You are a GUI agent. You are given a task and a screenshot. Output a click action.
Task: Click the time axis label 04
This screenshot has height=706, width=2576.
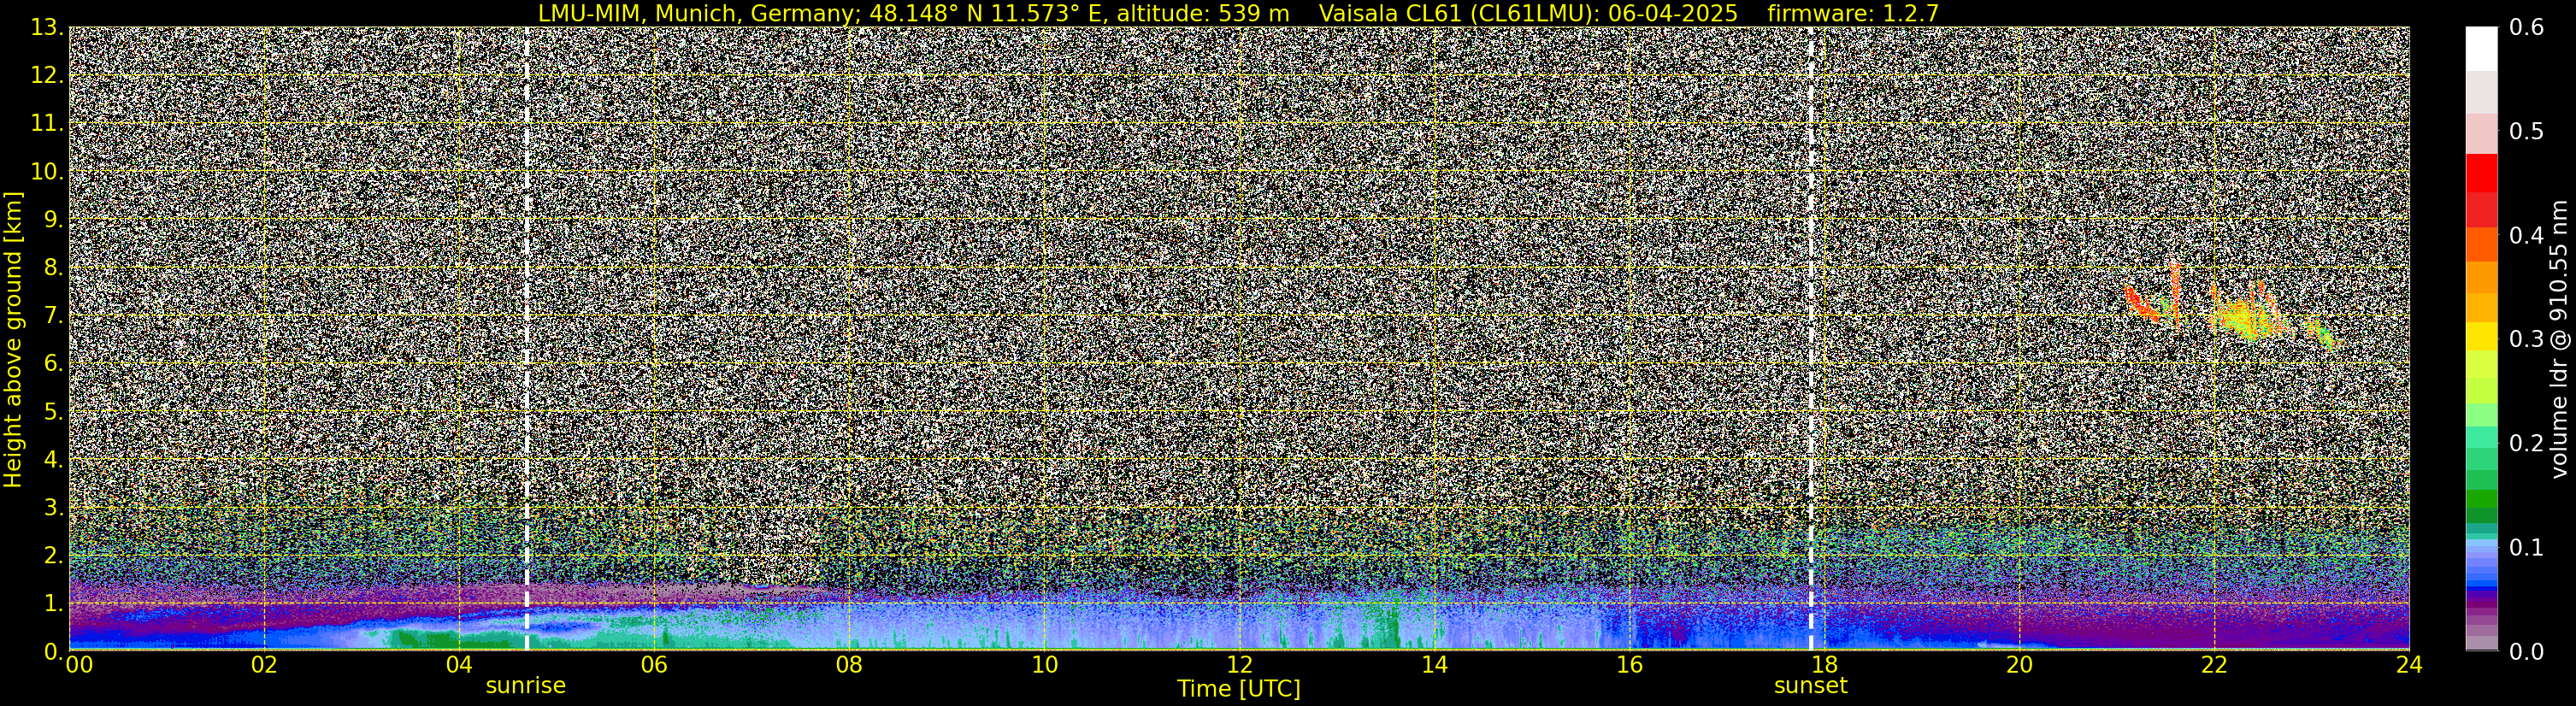pos(458,665)
